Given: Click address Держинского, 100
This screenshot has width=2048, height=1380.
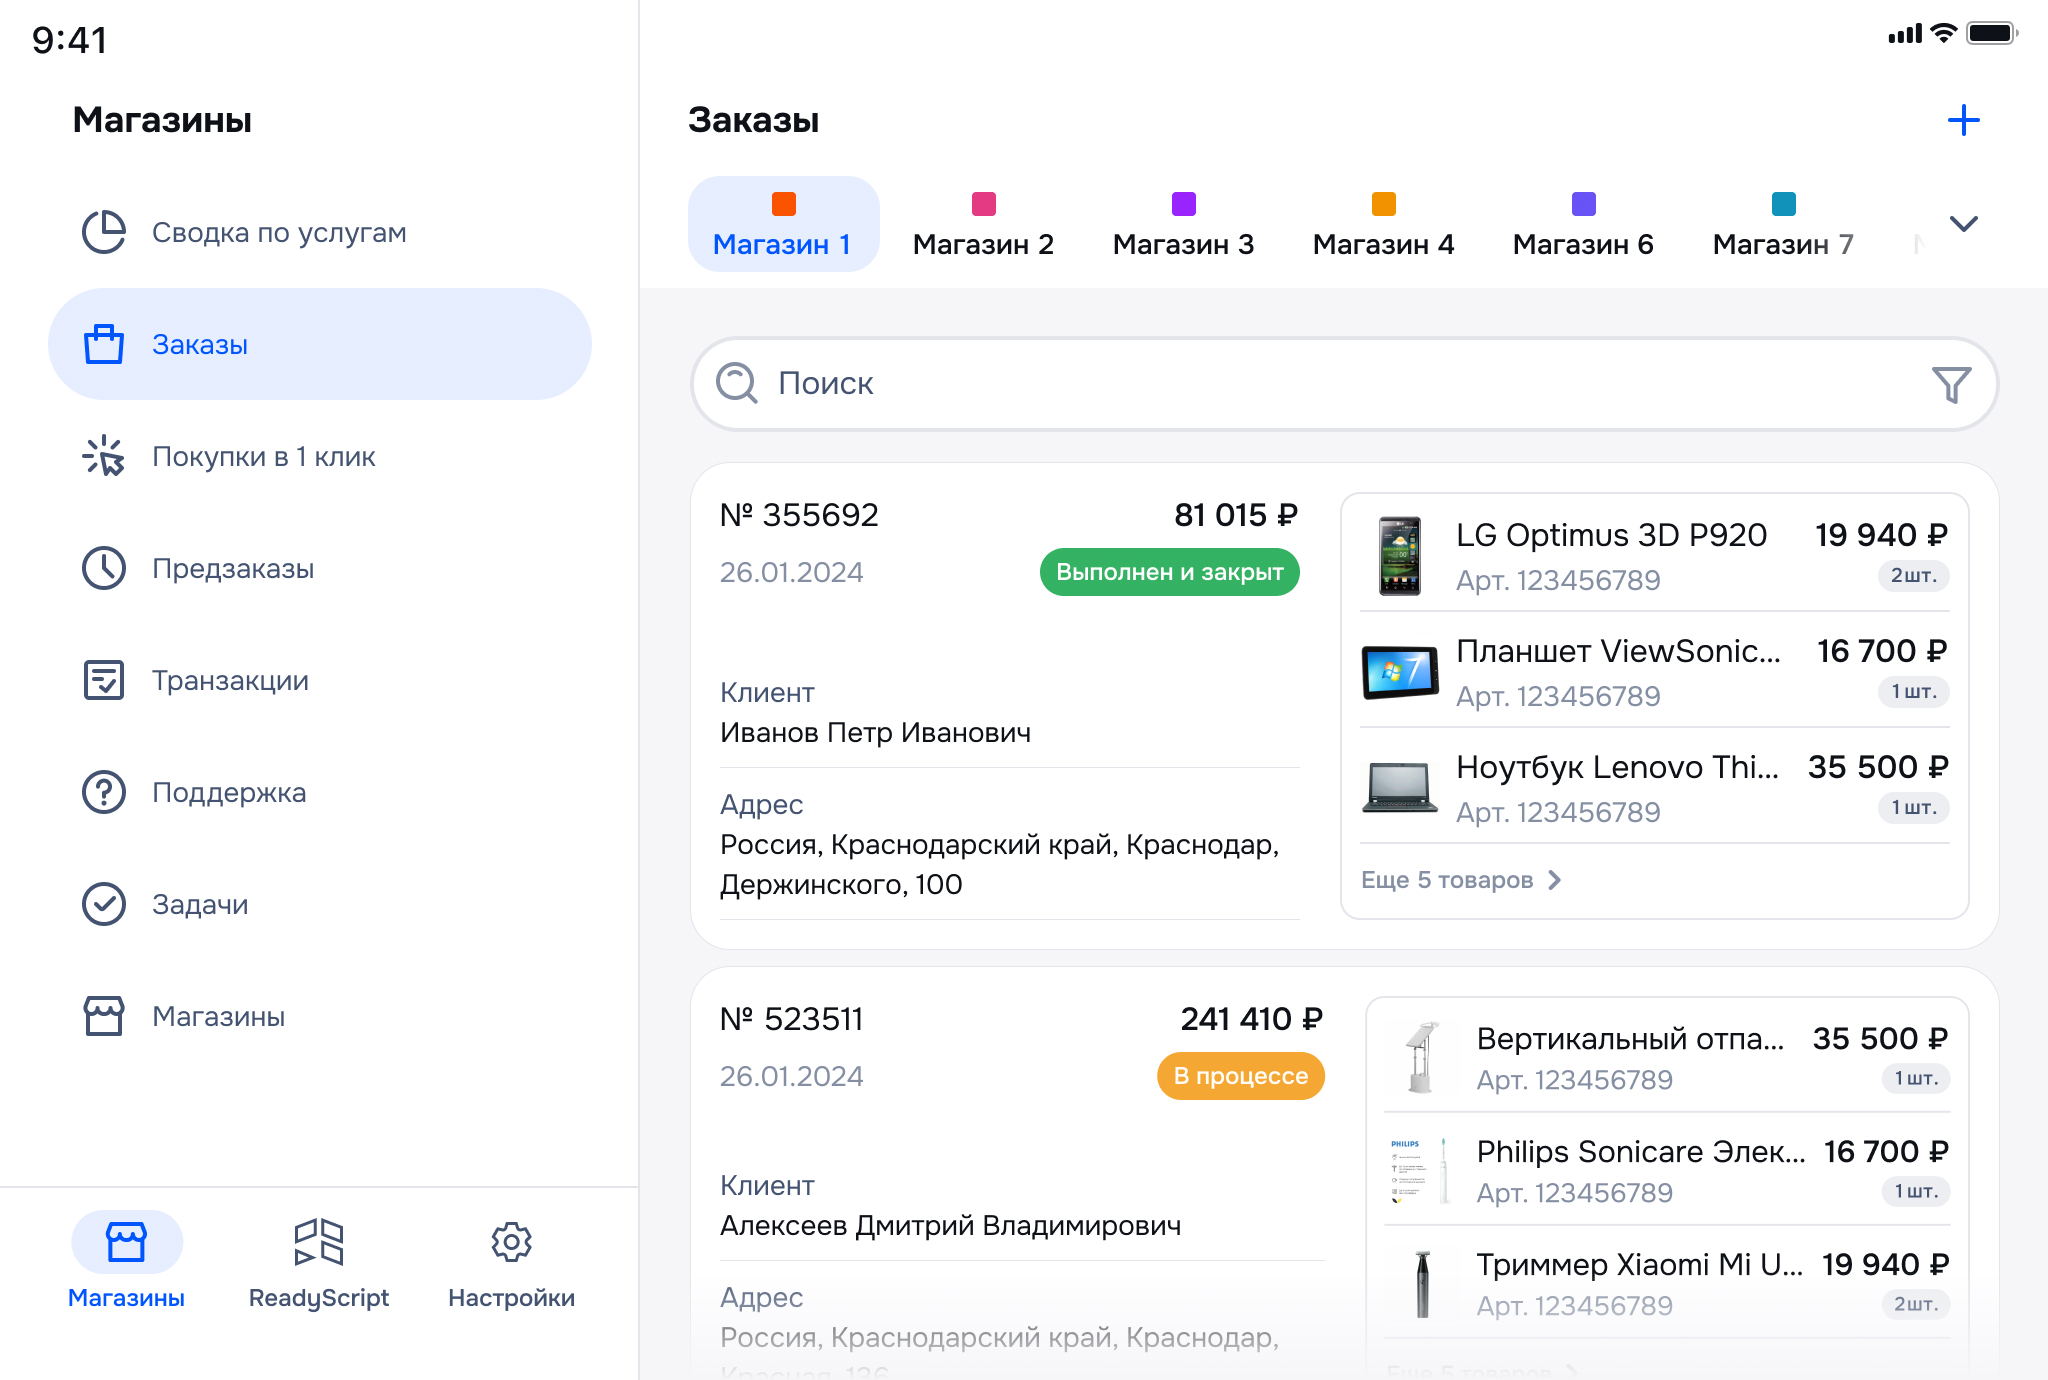Looking at the screenshot, I should pyautogui.click(x=841, y=885).
